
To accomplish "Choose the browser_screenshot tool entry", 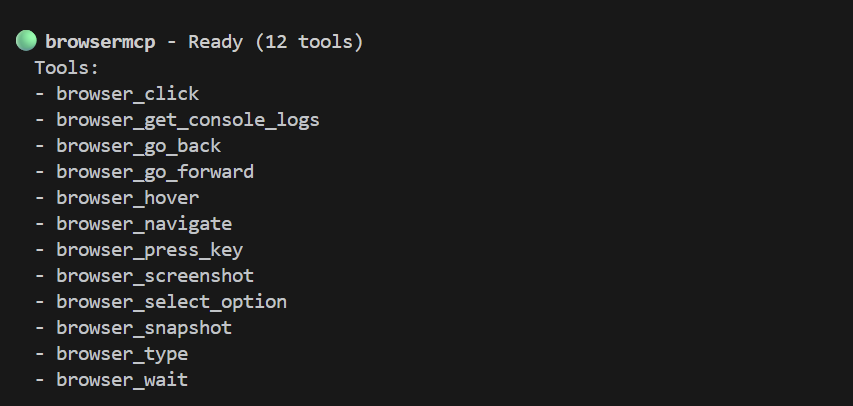I will click(x=155, y=276).
